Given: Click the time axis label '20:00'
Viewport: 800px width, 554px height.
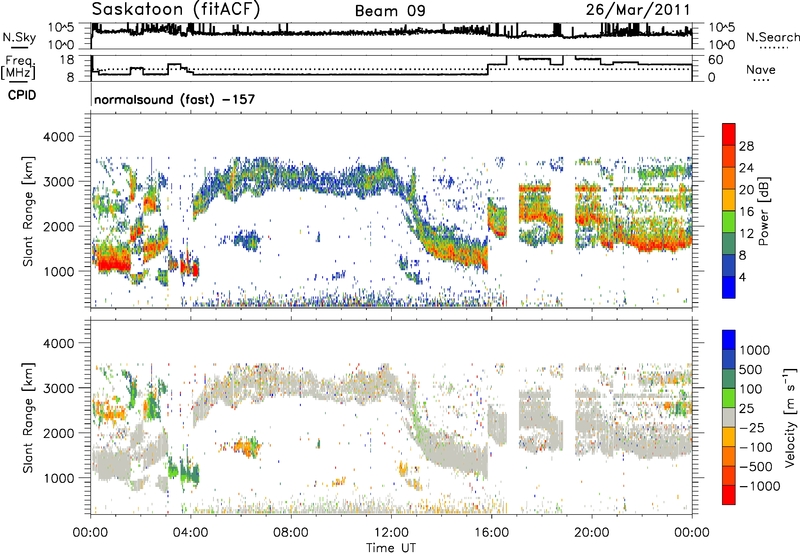Looking at the screenshot, I should click(x=591, y=533).
